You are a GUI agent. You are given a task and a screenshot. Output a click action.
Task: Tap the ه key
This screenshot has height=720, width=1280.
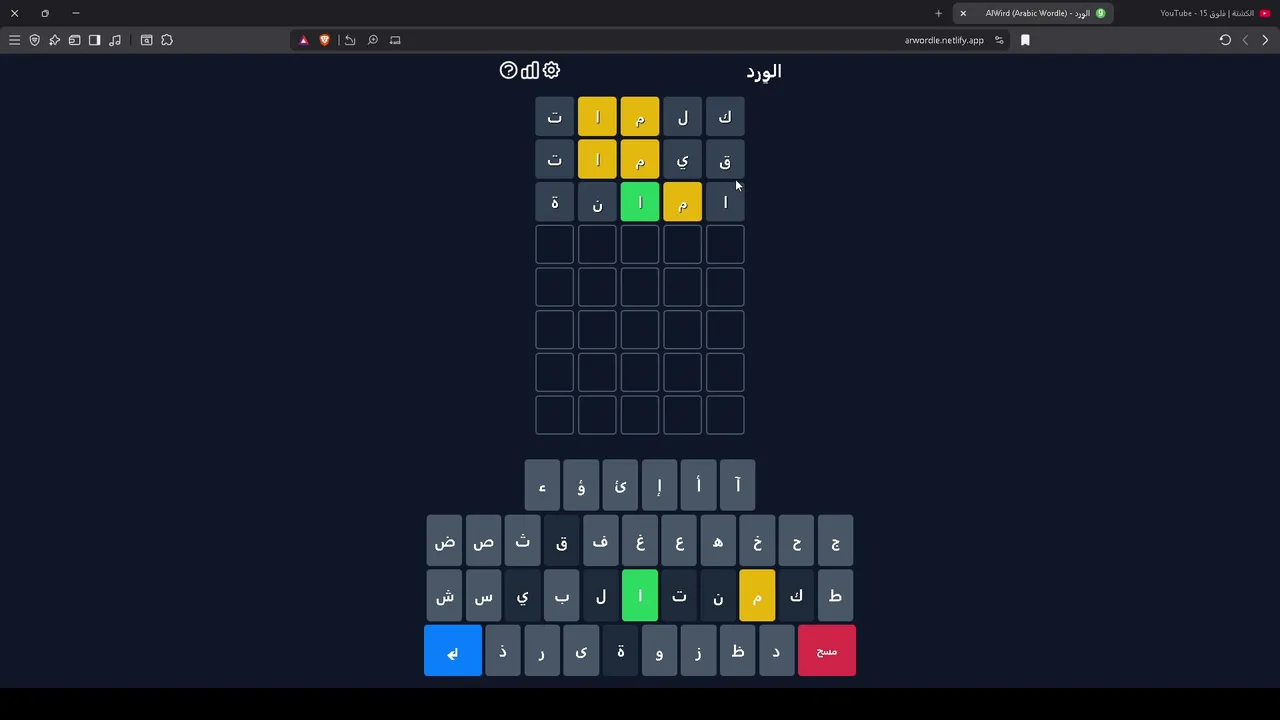(x=718, y=541)
